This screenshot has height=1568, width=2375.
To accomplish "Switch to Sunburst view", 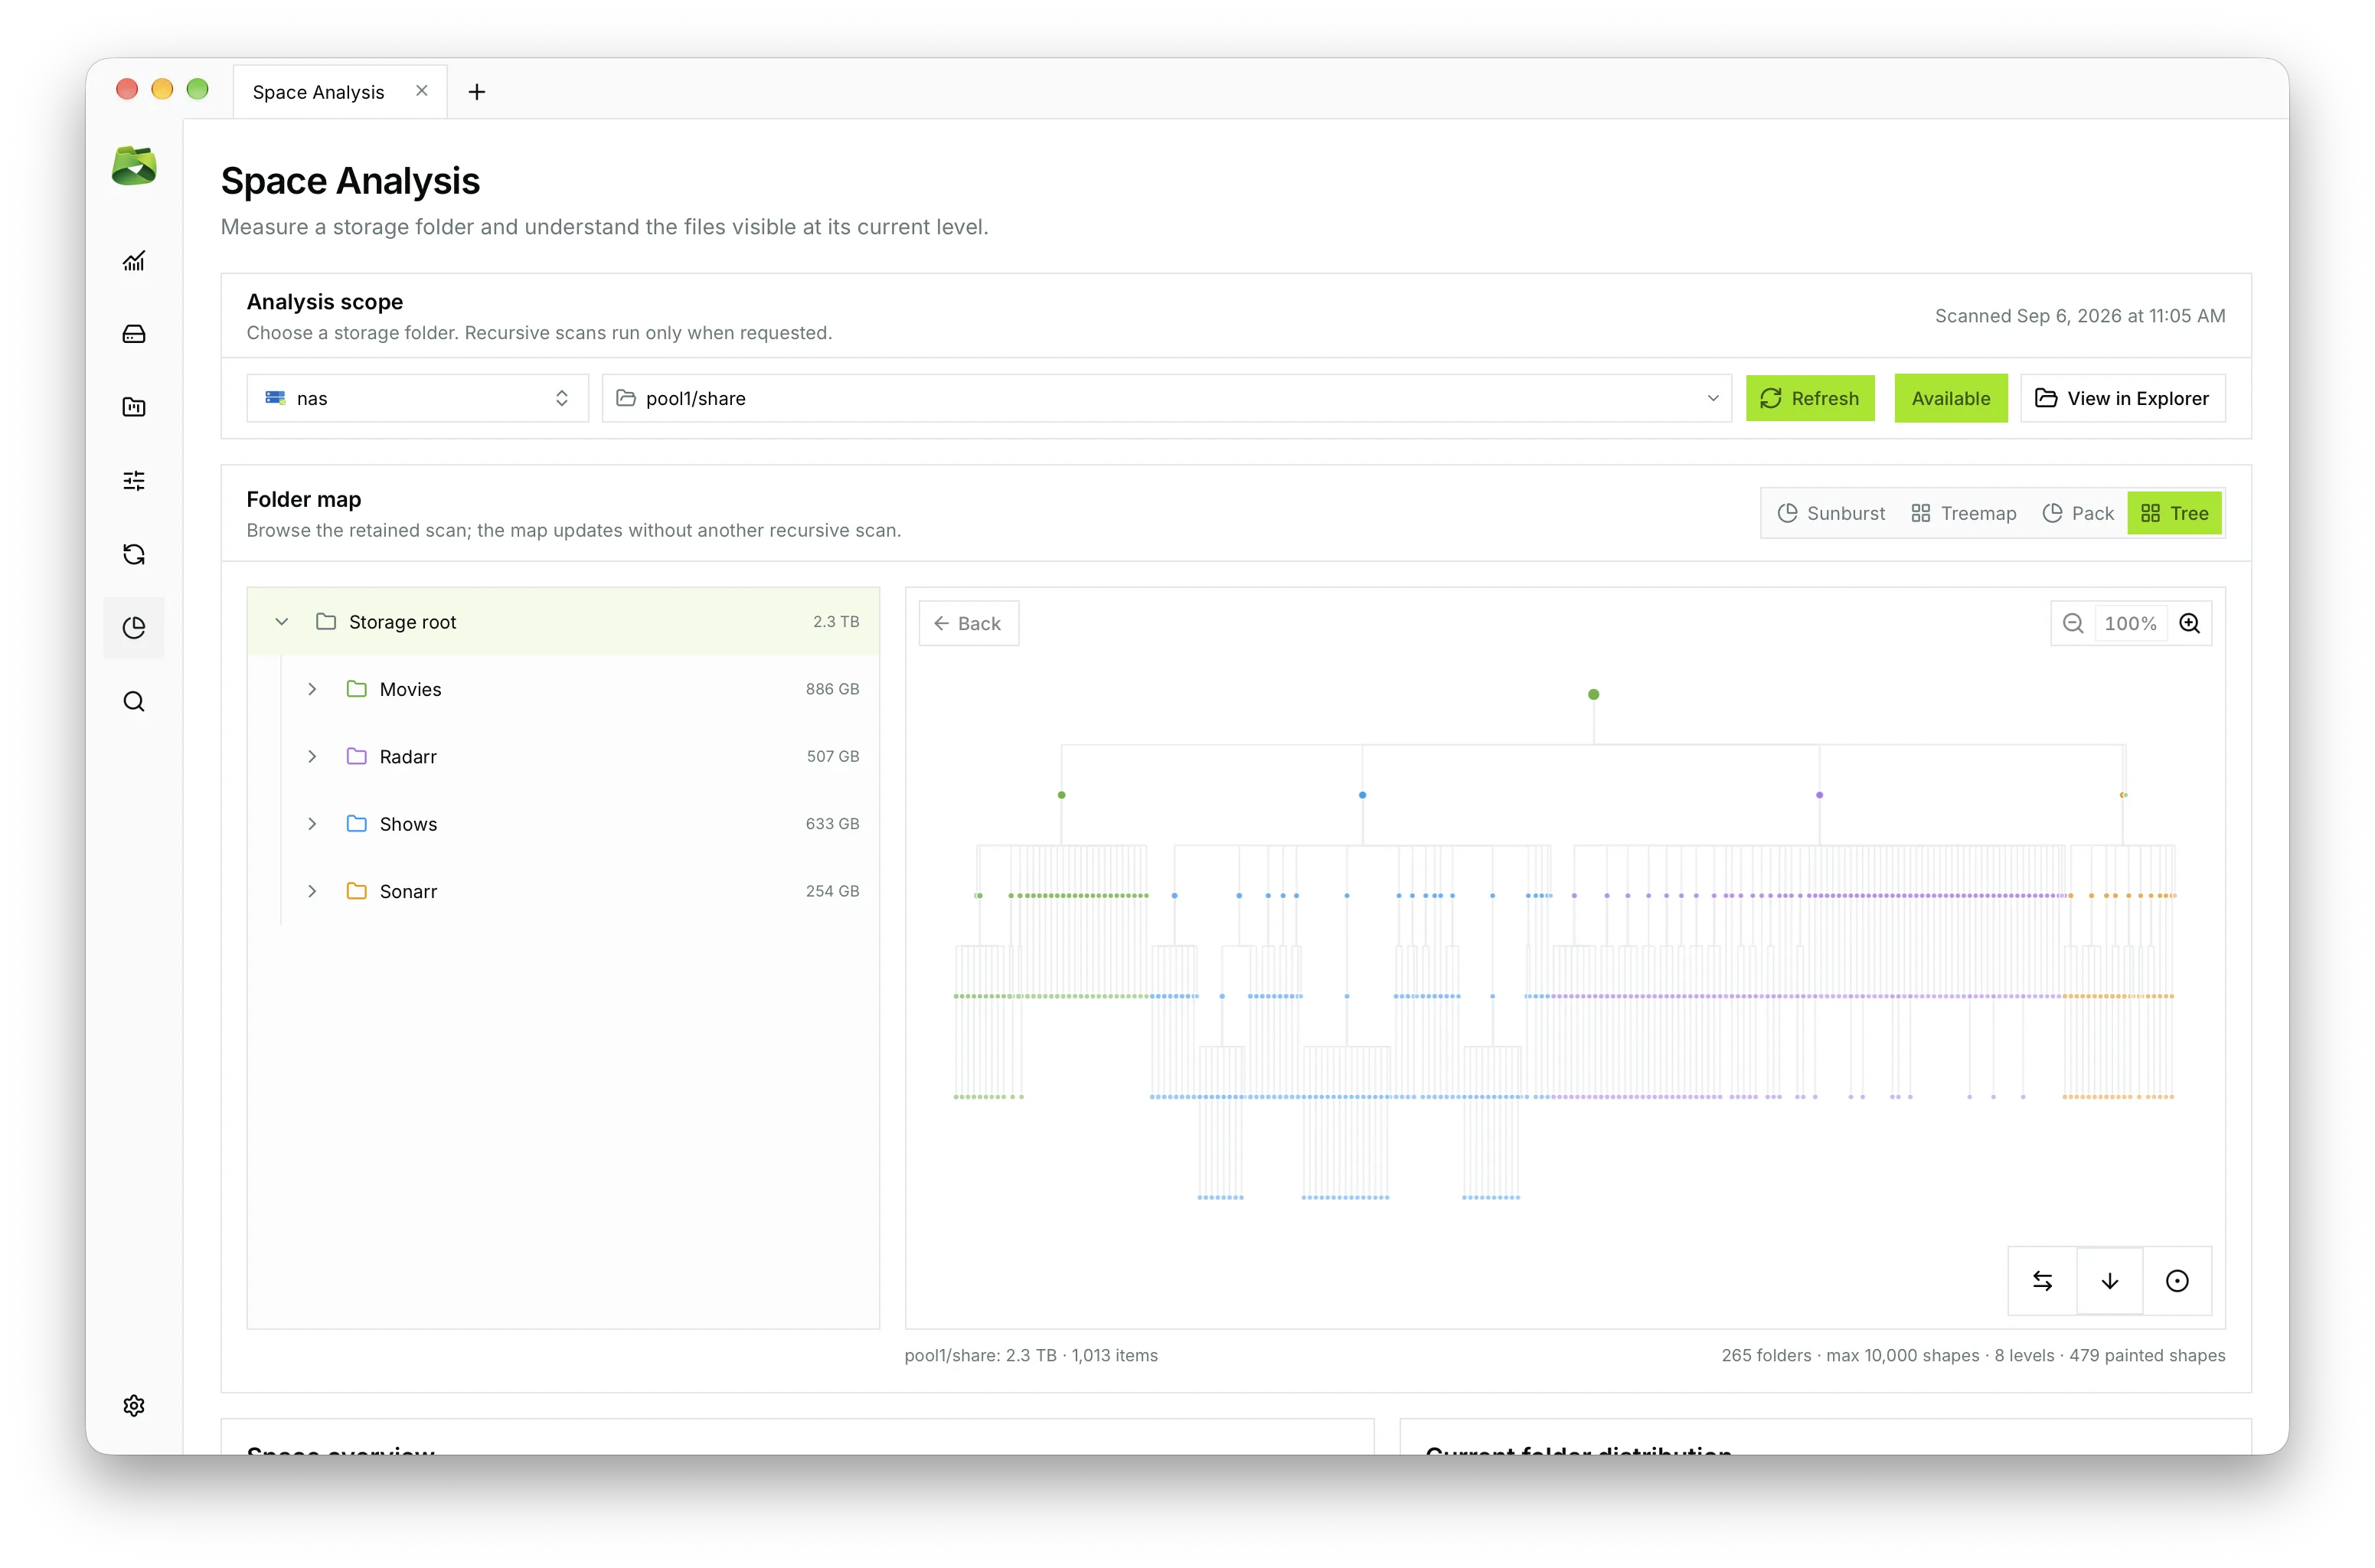I will [x=1831, y=513].
